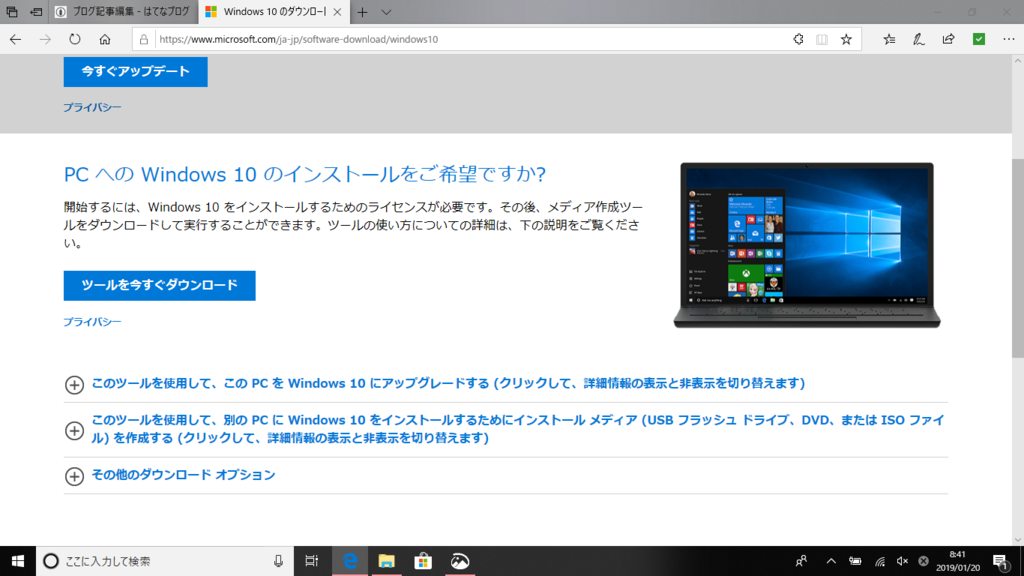
Task: Open Reading view book icon
Action: [x=822, y=39]
